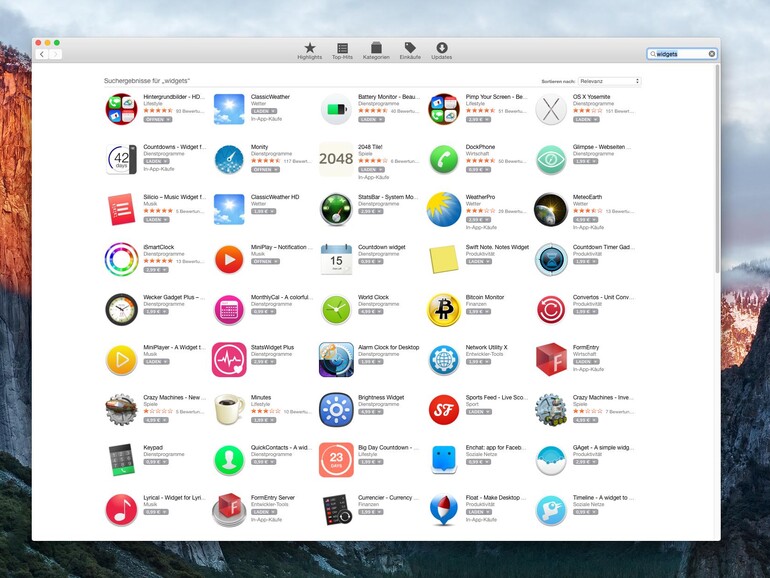Click the window's vertical scrollbar
Viewport: 770px width, 578px height.
(x=717, y=169)
